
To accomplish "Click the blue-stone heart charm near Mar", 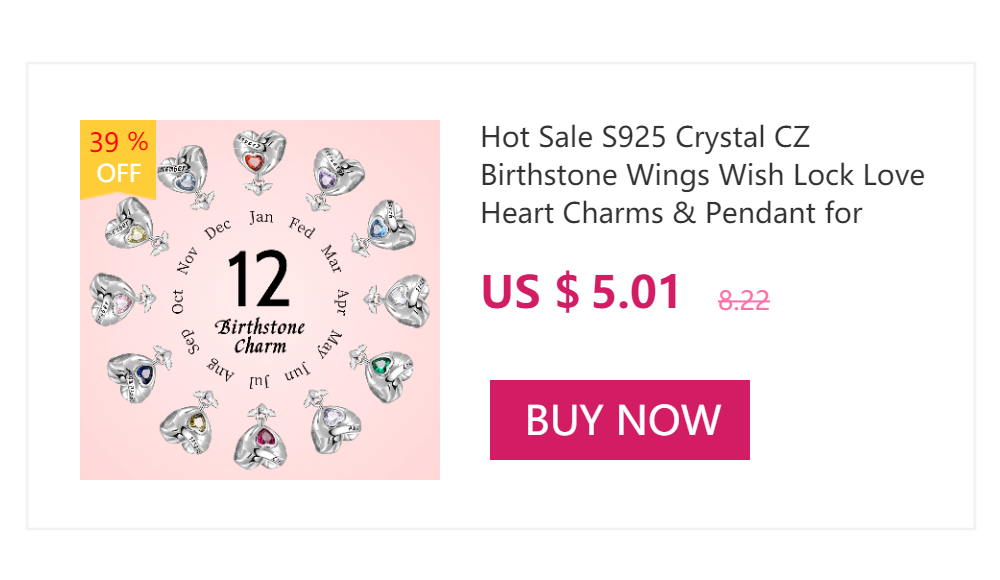I will point(386,225).
